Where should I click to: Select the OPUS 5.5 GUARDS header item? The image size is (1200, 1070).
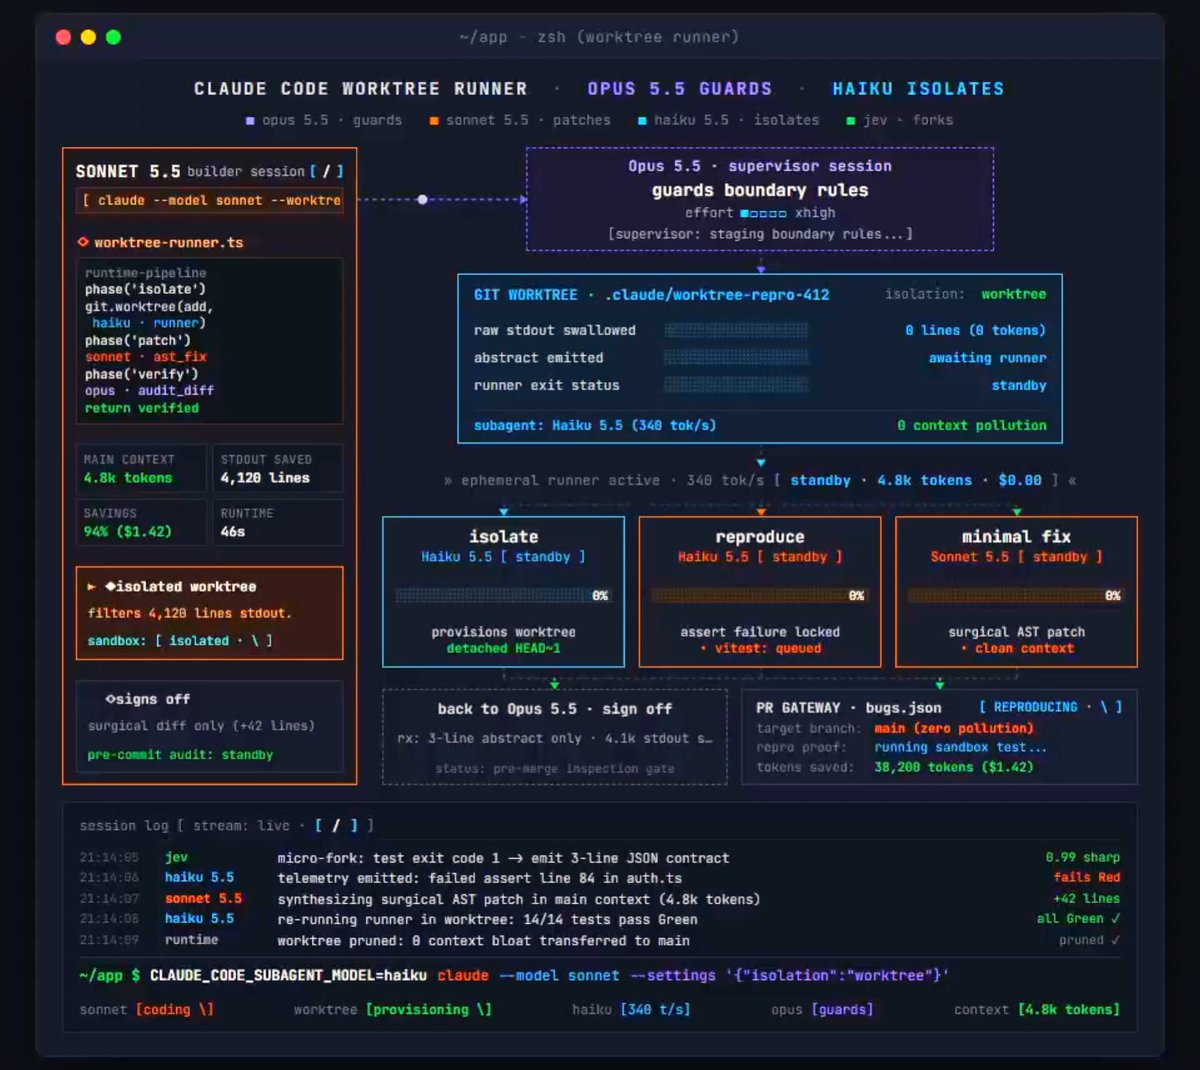680,89
